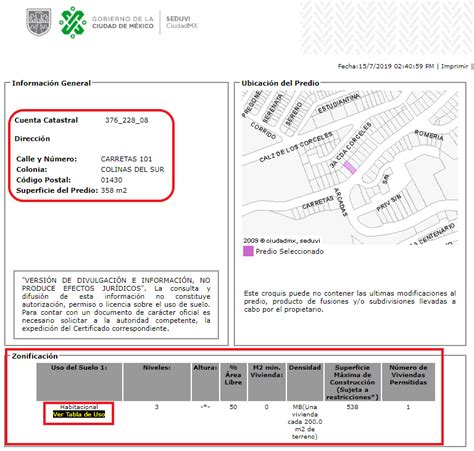
Task: Select the Superficie del Predio value 358 m2
Action: click(114, 190)
